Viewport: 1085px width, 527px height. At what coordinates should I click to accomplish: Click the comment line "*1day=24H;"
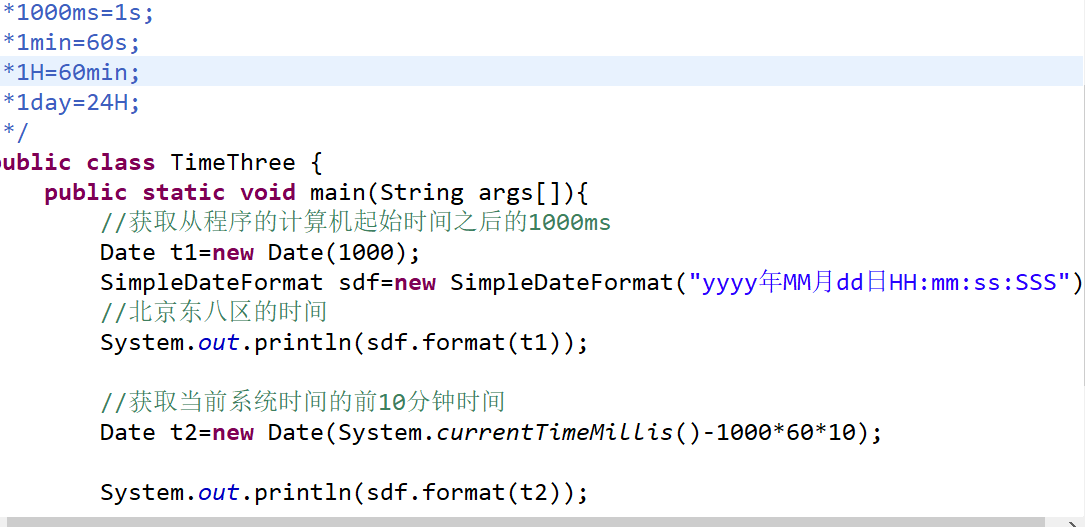click(x=71, y=103)
